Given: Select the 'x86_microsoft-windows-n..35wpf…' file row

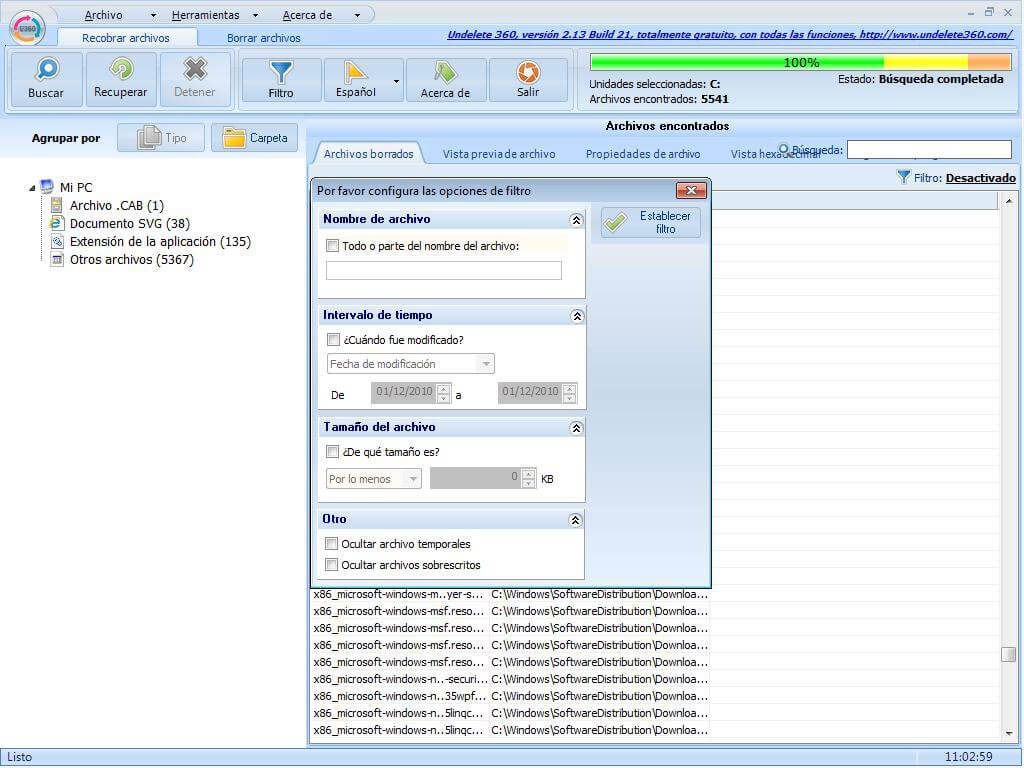Looking at the screenshot, I should pos(511,696).
